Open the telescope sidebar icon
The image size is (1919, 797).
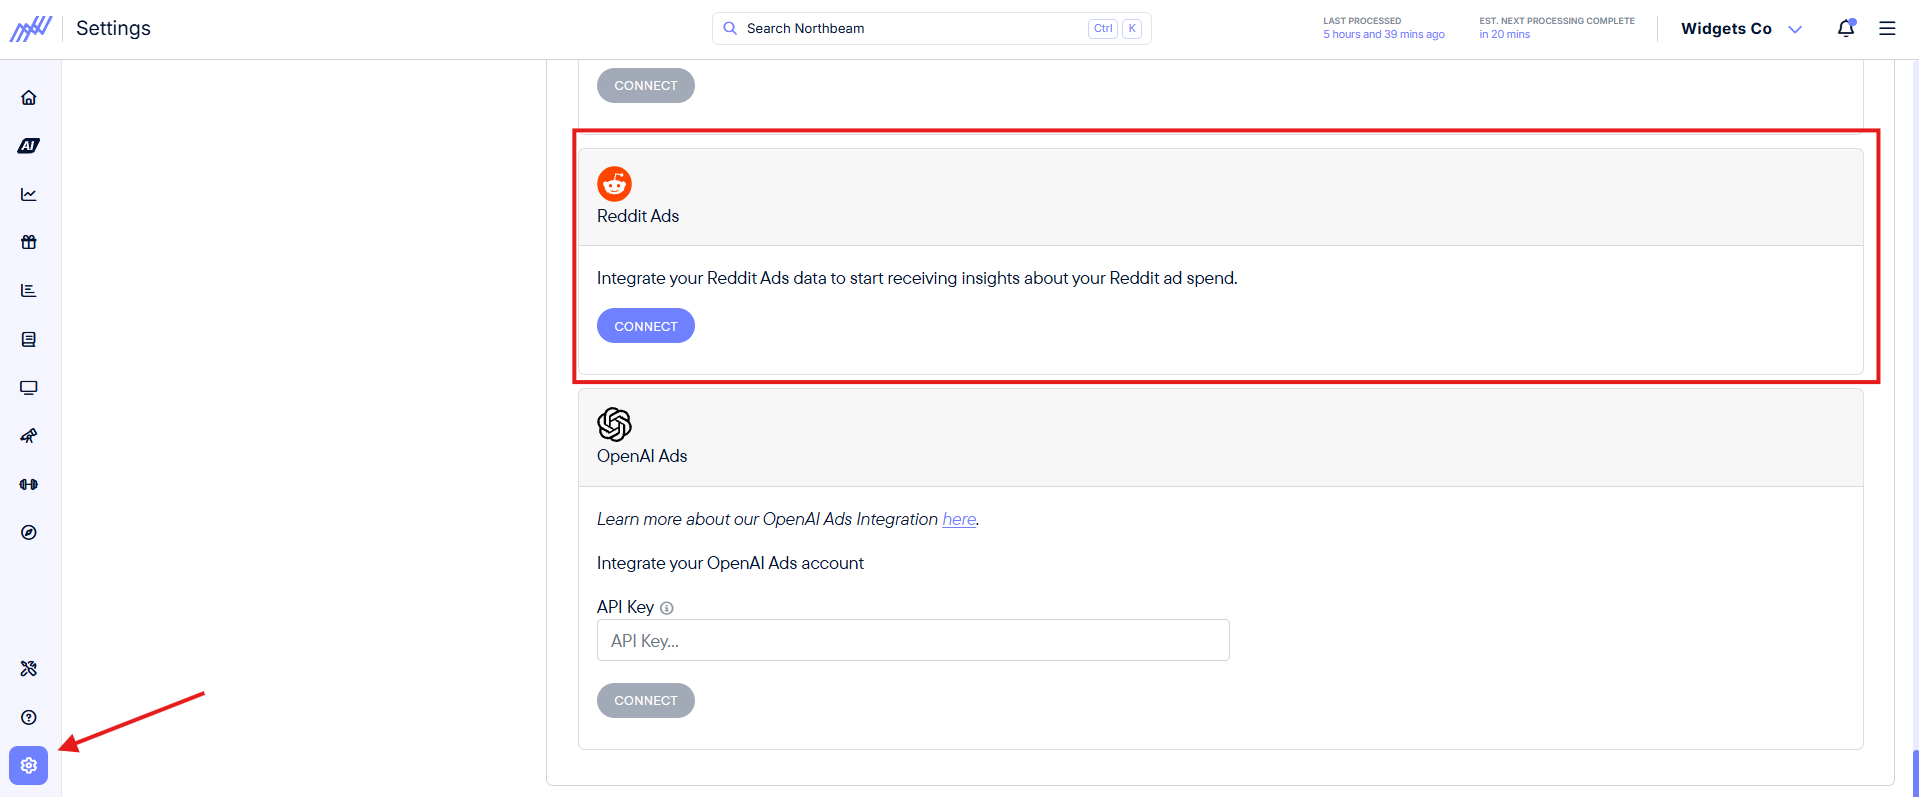(29, 436)
